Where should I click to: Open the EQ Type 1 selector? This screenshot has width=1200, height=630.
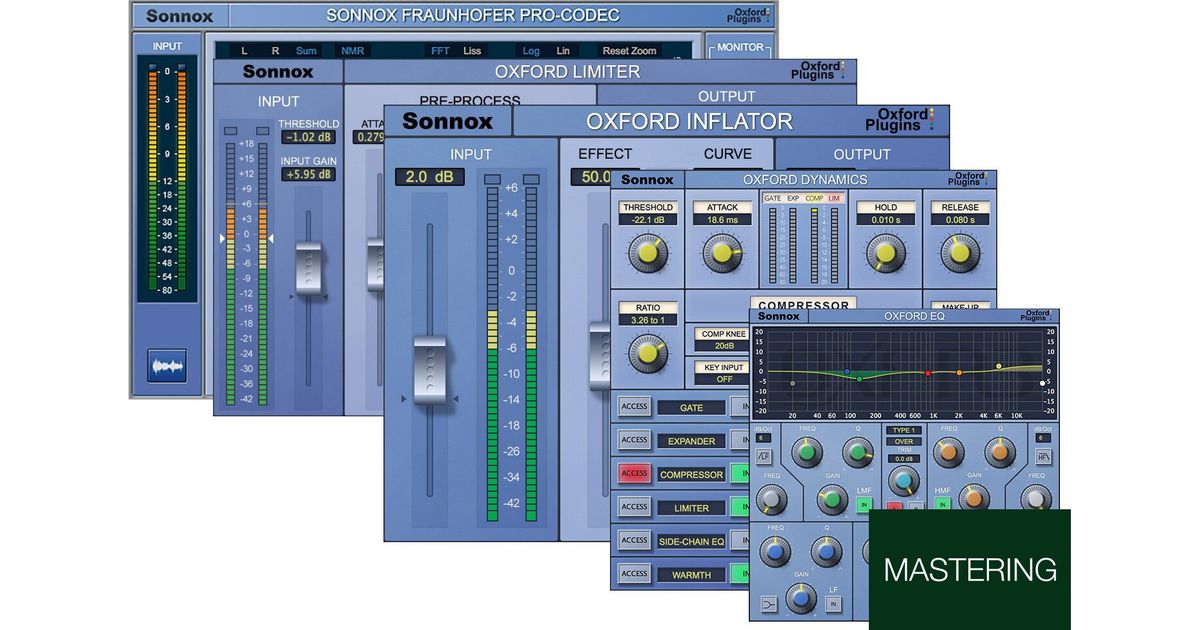(x=903, y=430)
